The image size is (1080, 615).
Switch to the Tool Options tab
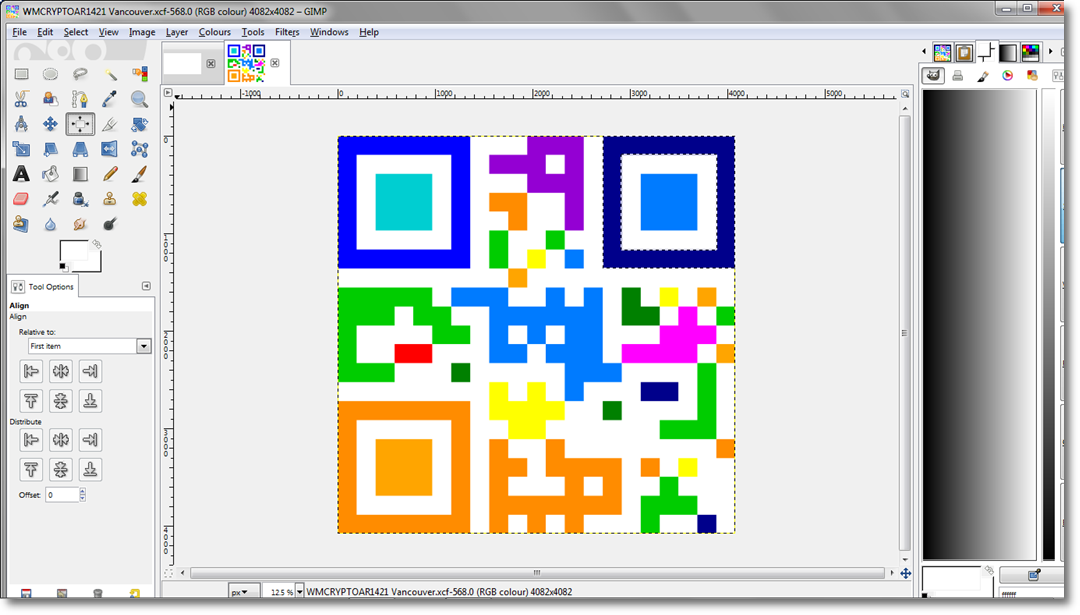click(43, 286)
